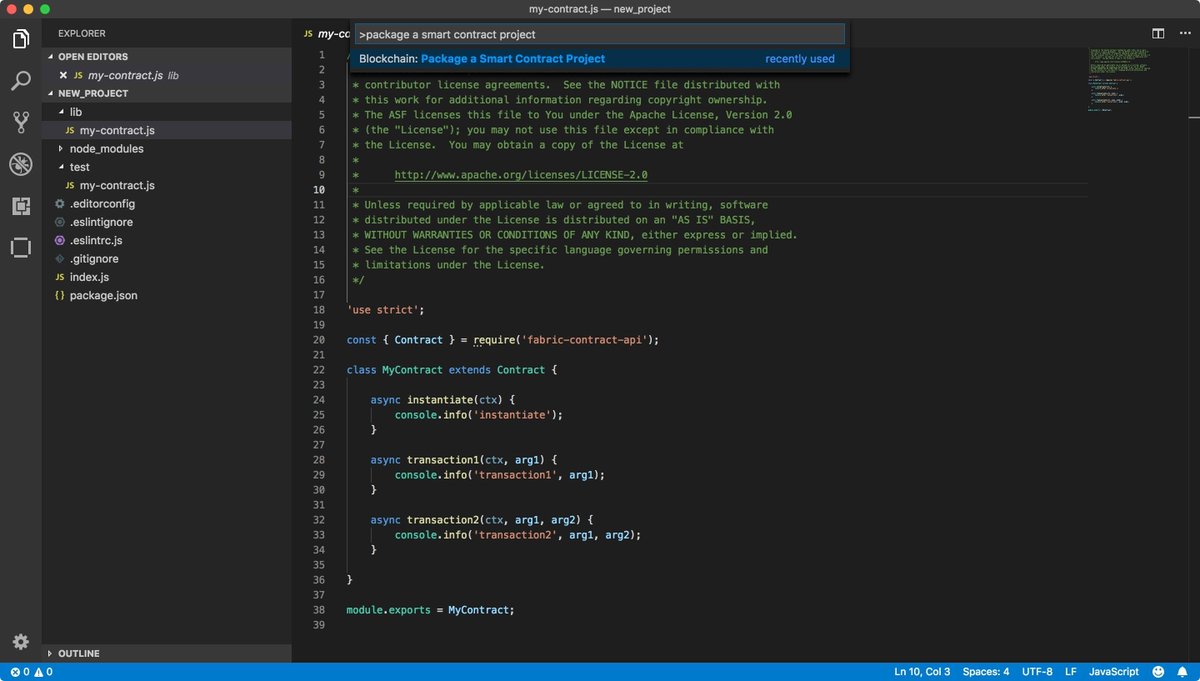
Task: Click the EXPLORER panel title
Action: click(82, 34)
